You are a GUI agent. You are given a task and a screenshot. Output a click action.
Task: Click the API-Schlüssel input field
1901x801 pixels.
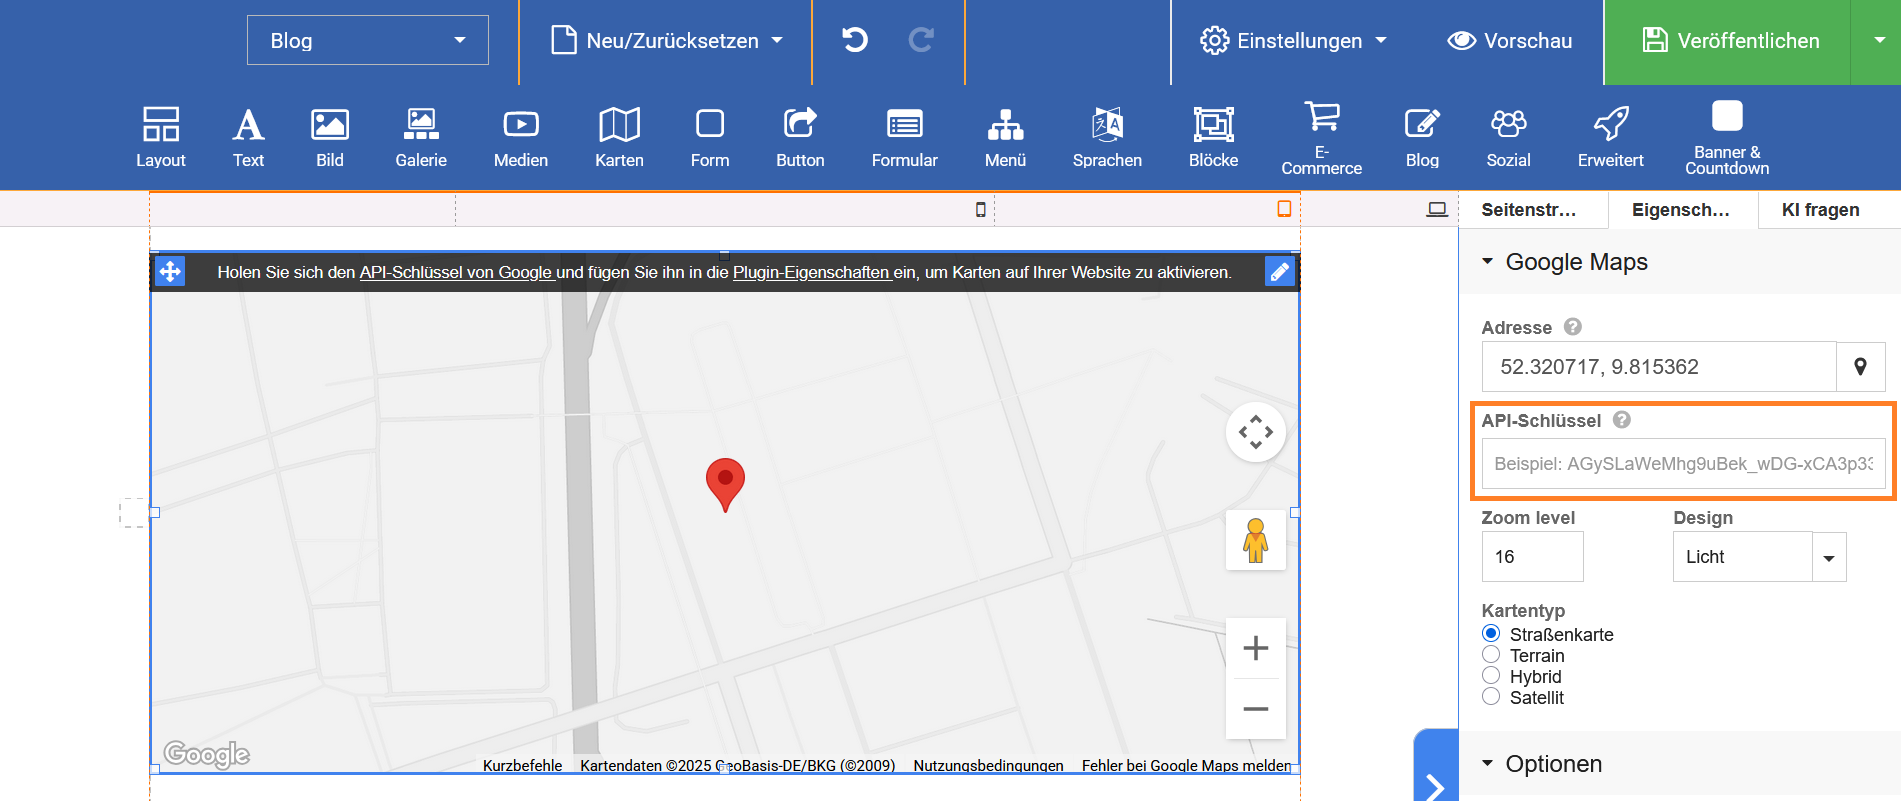[1682, 464]
